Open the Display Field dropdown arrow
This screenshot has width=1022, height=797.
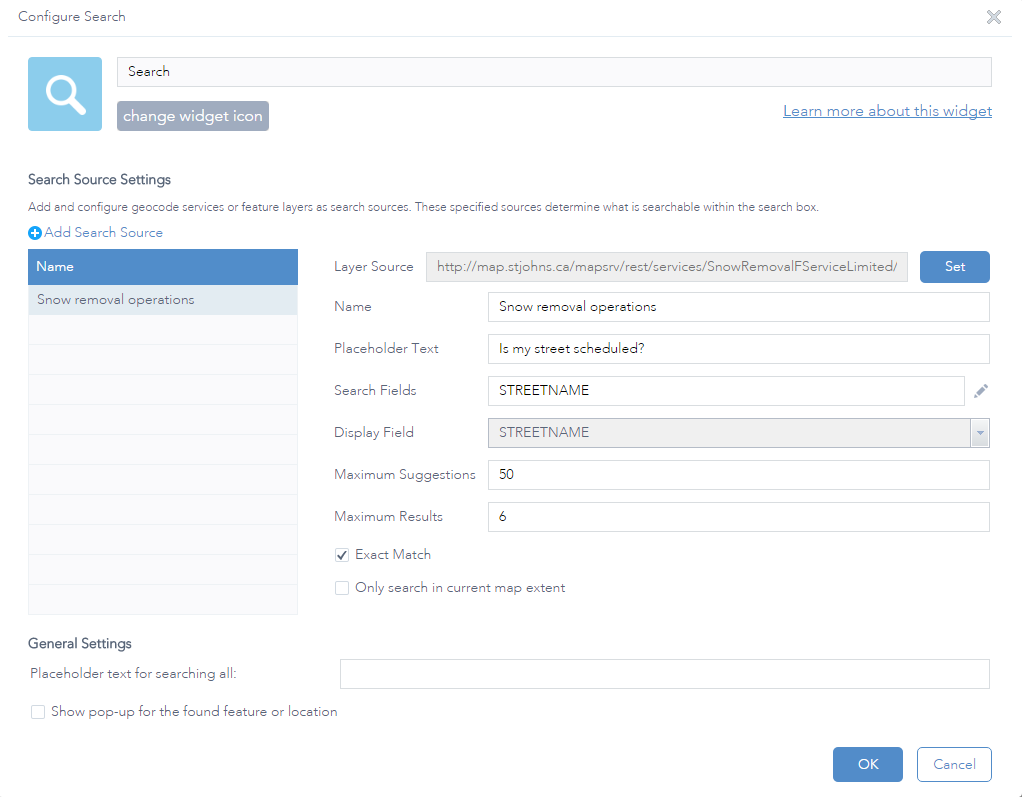(980, 433)
